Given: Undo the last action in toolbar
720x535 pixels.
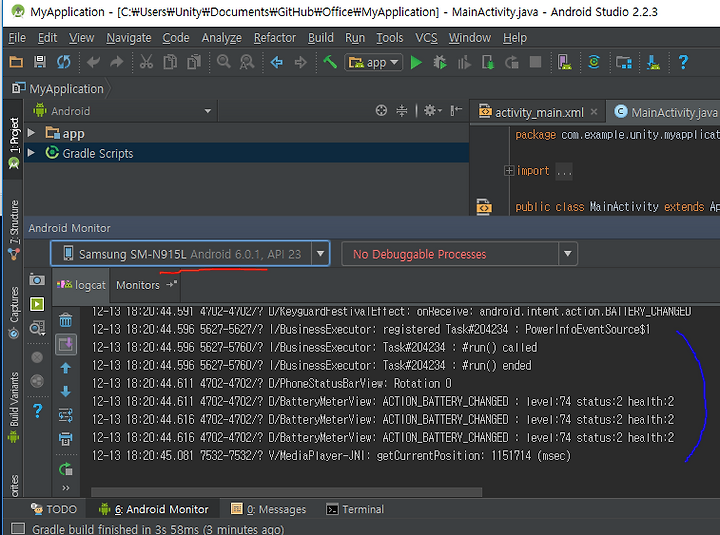Looking at the screenshot, I should (93, 62).
